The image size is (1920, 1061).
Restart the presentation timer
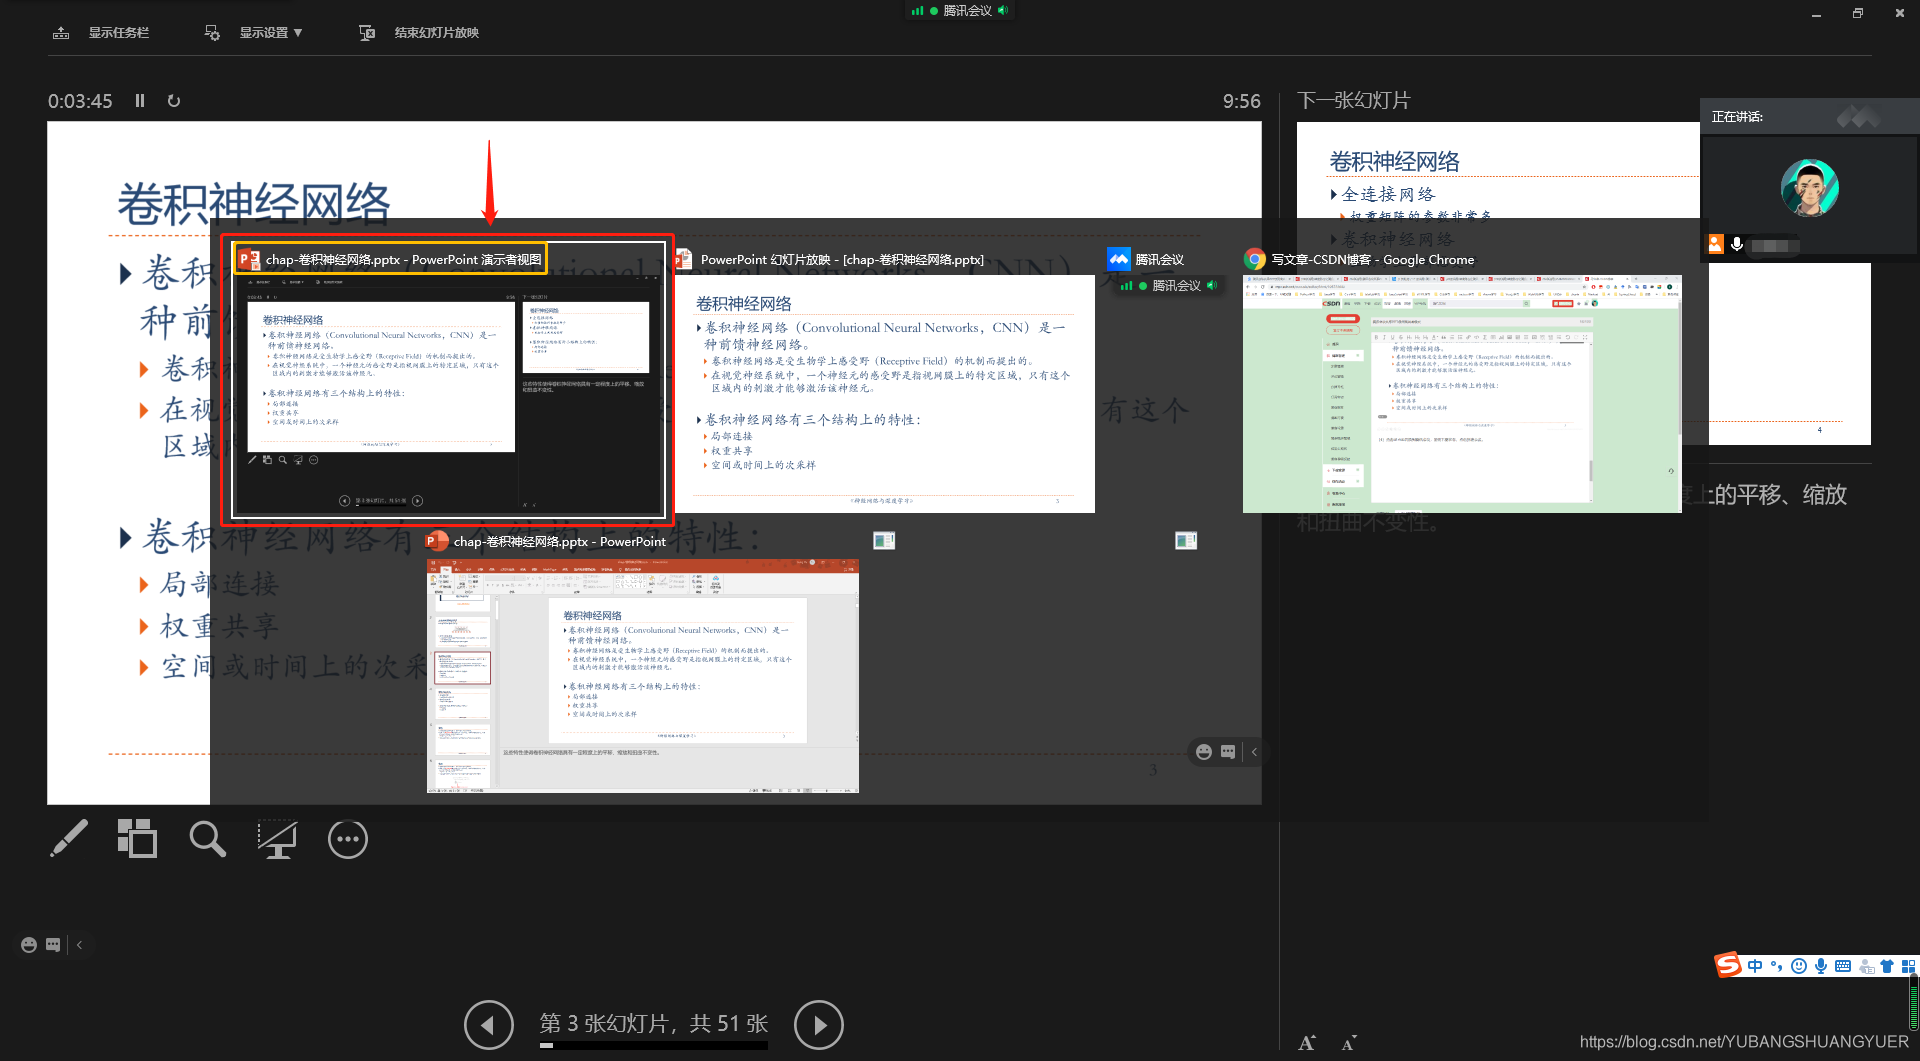(174, 100)
